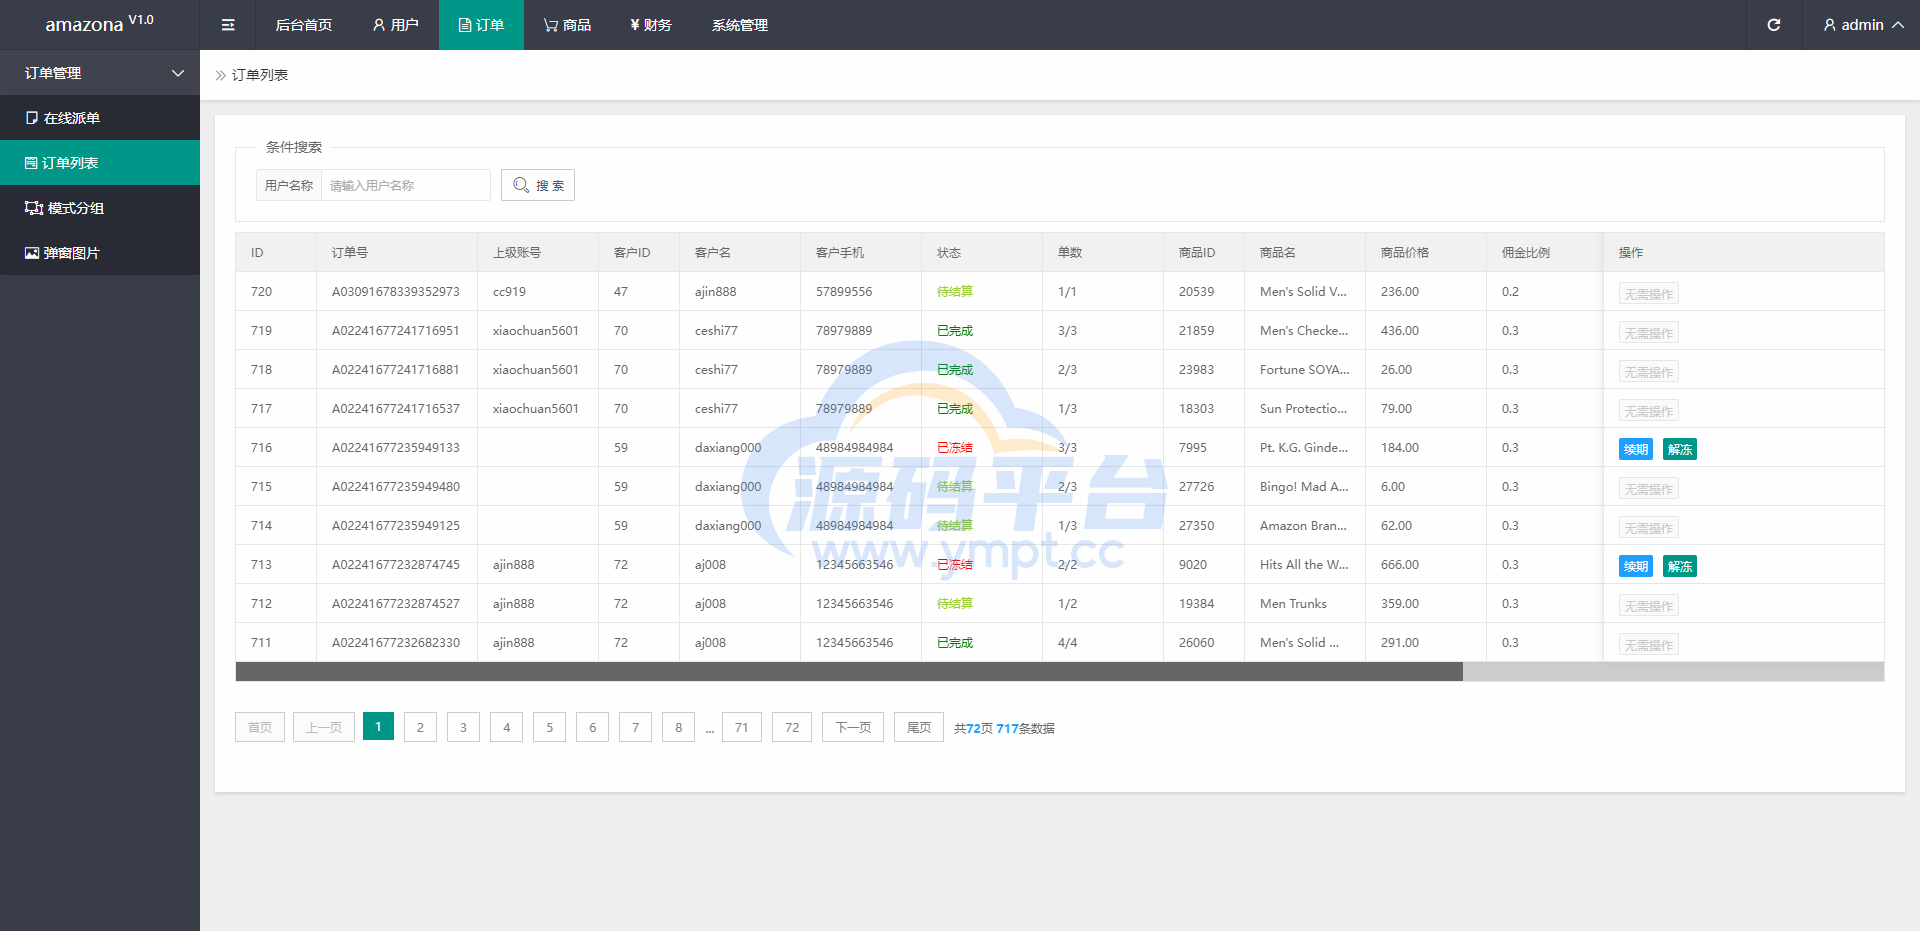The height and width of the screenshot is (931, 1920).
Task: Toggle the sidebar collapse hamburger icon
Action: [x=228, y=25]
